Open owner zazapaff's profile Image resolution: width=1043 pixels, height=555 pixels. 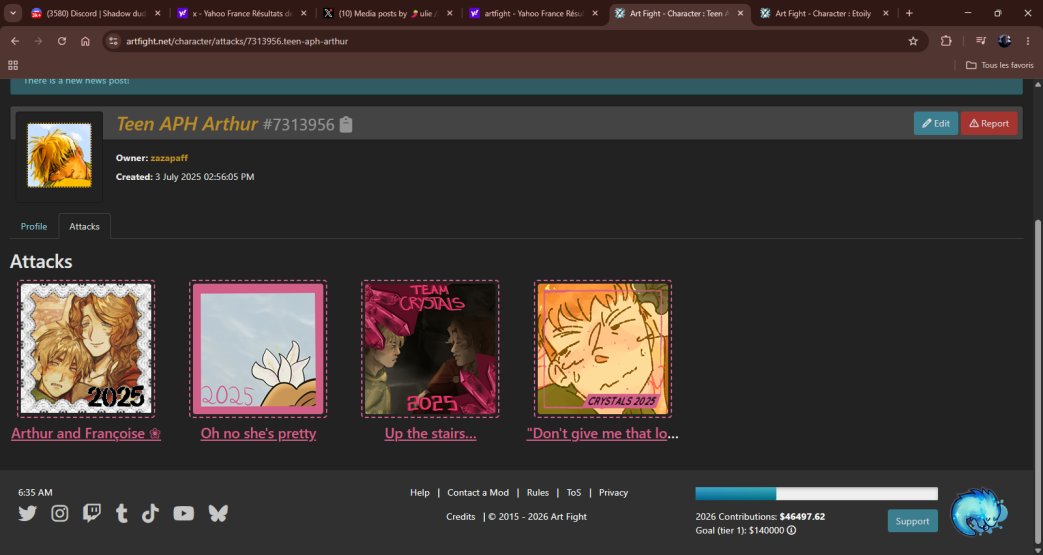[x=169, y=158]
